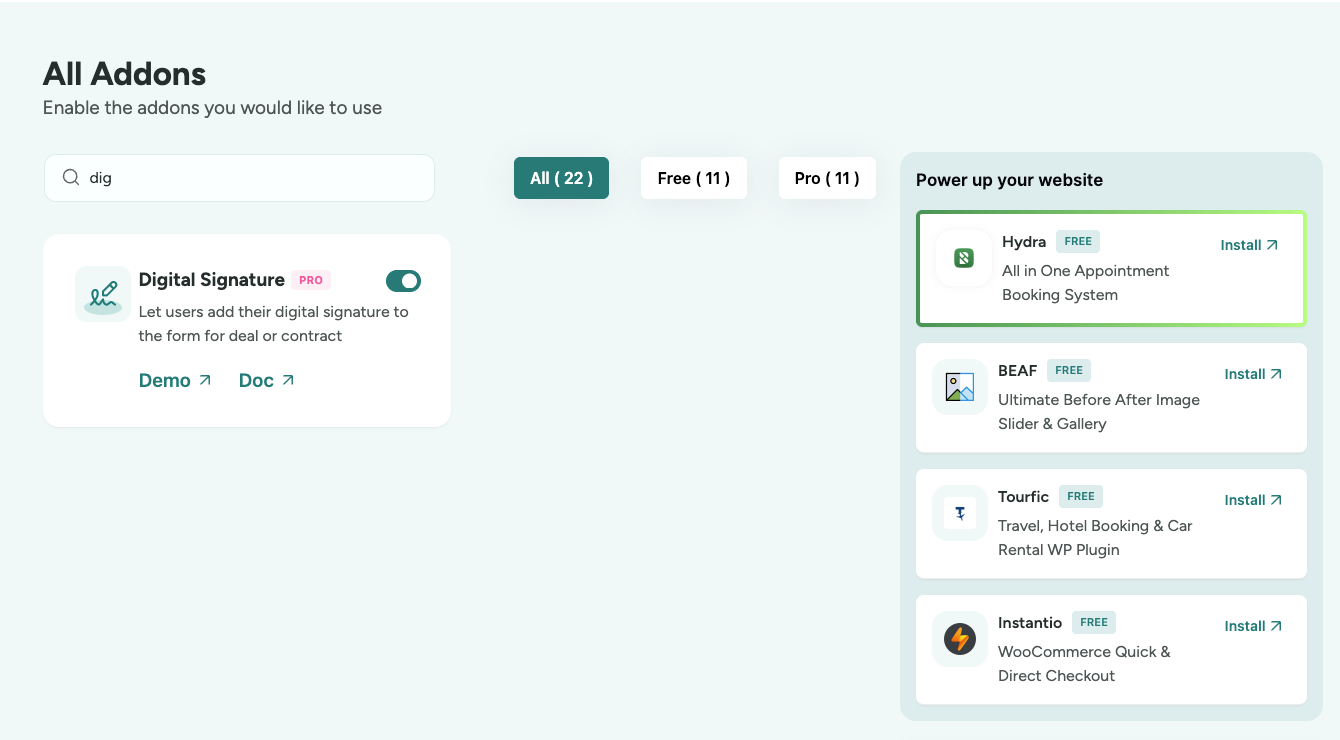1340x740 pixels.
Task: Click the Tourfic plugin logo
Action: point(959,513)
